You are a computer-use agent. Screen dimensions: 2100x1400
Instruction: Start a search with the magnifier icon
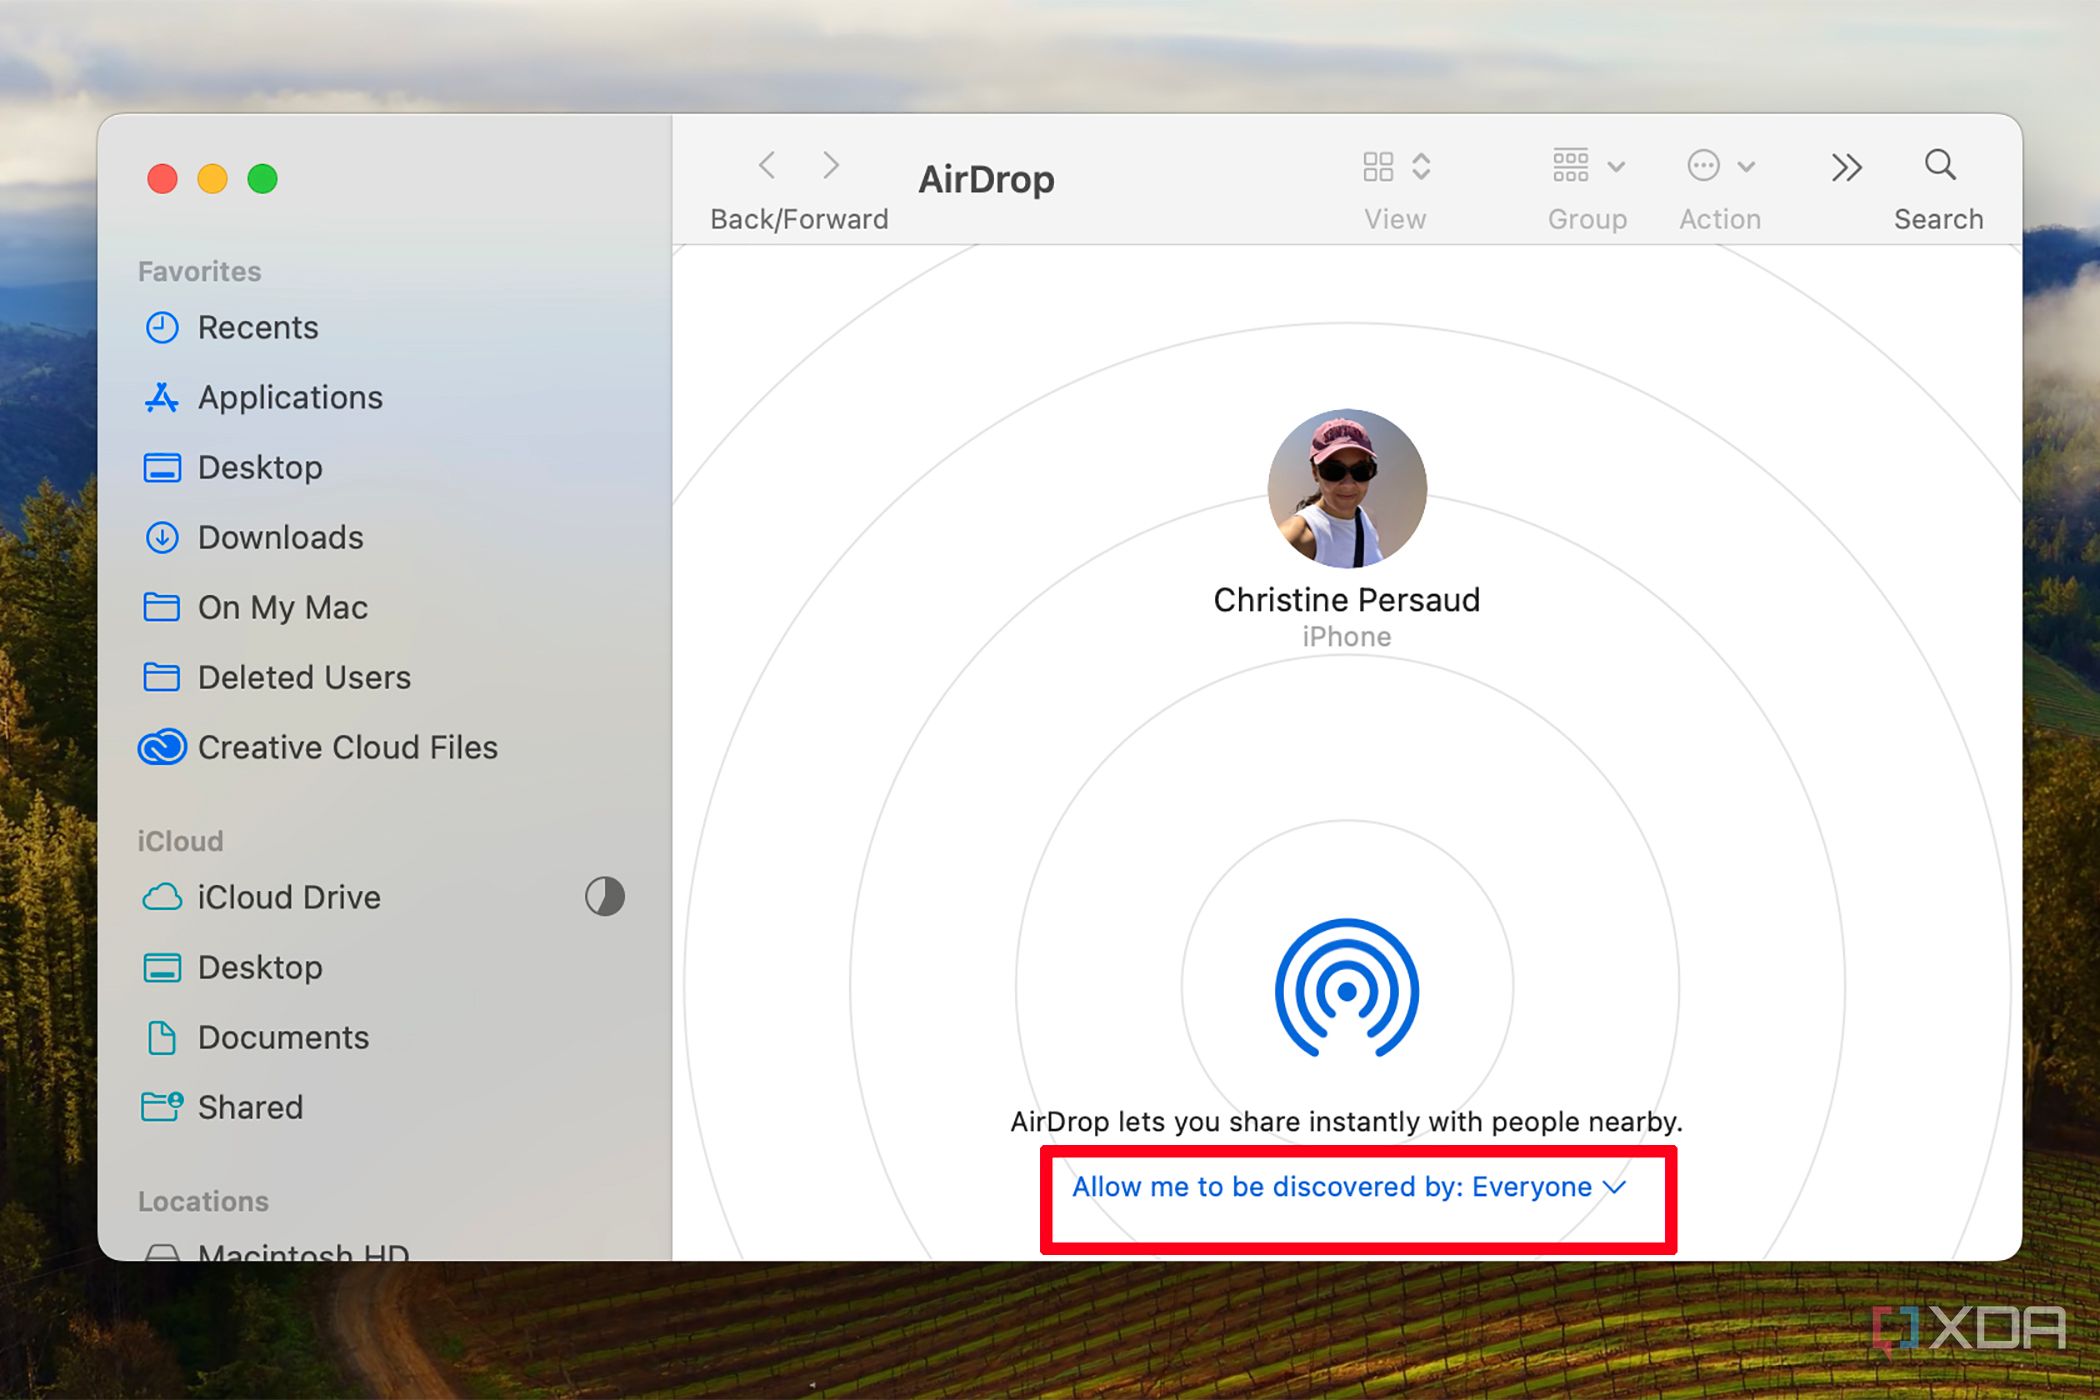(1938, 166)
